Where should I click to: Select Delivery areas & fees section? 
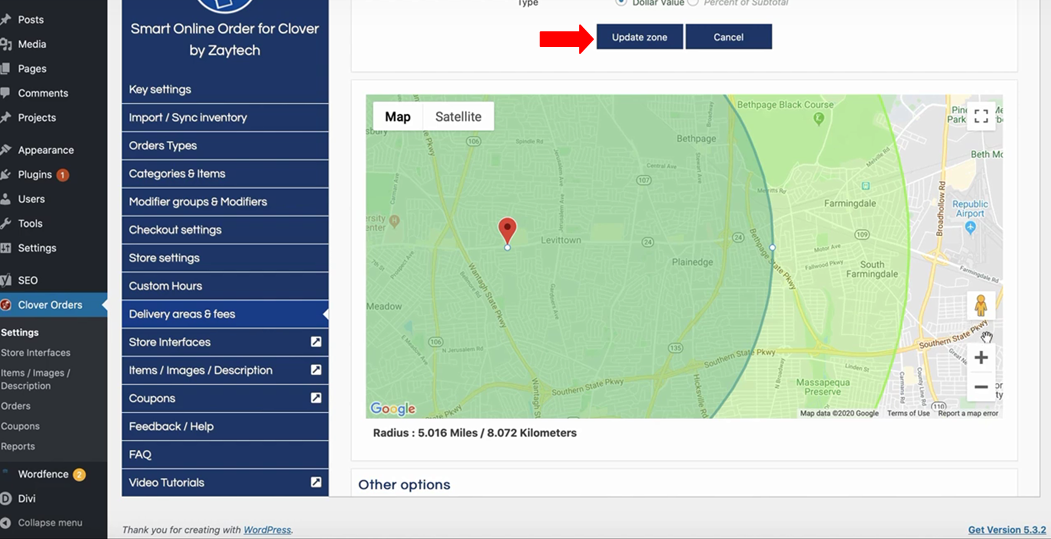225,314
